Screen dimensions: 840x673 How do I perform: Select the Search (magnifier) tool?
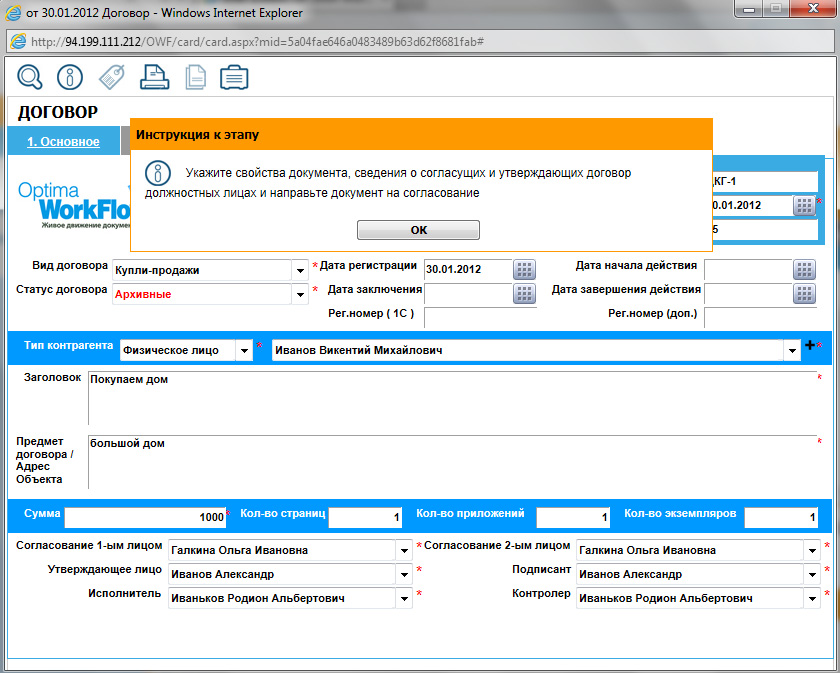point(30,76)
